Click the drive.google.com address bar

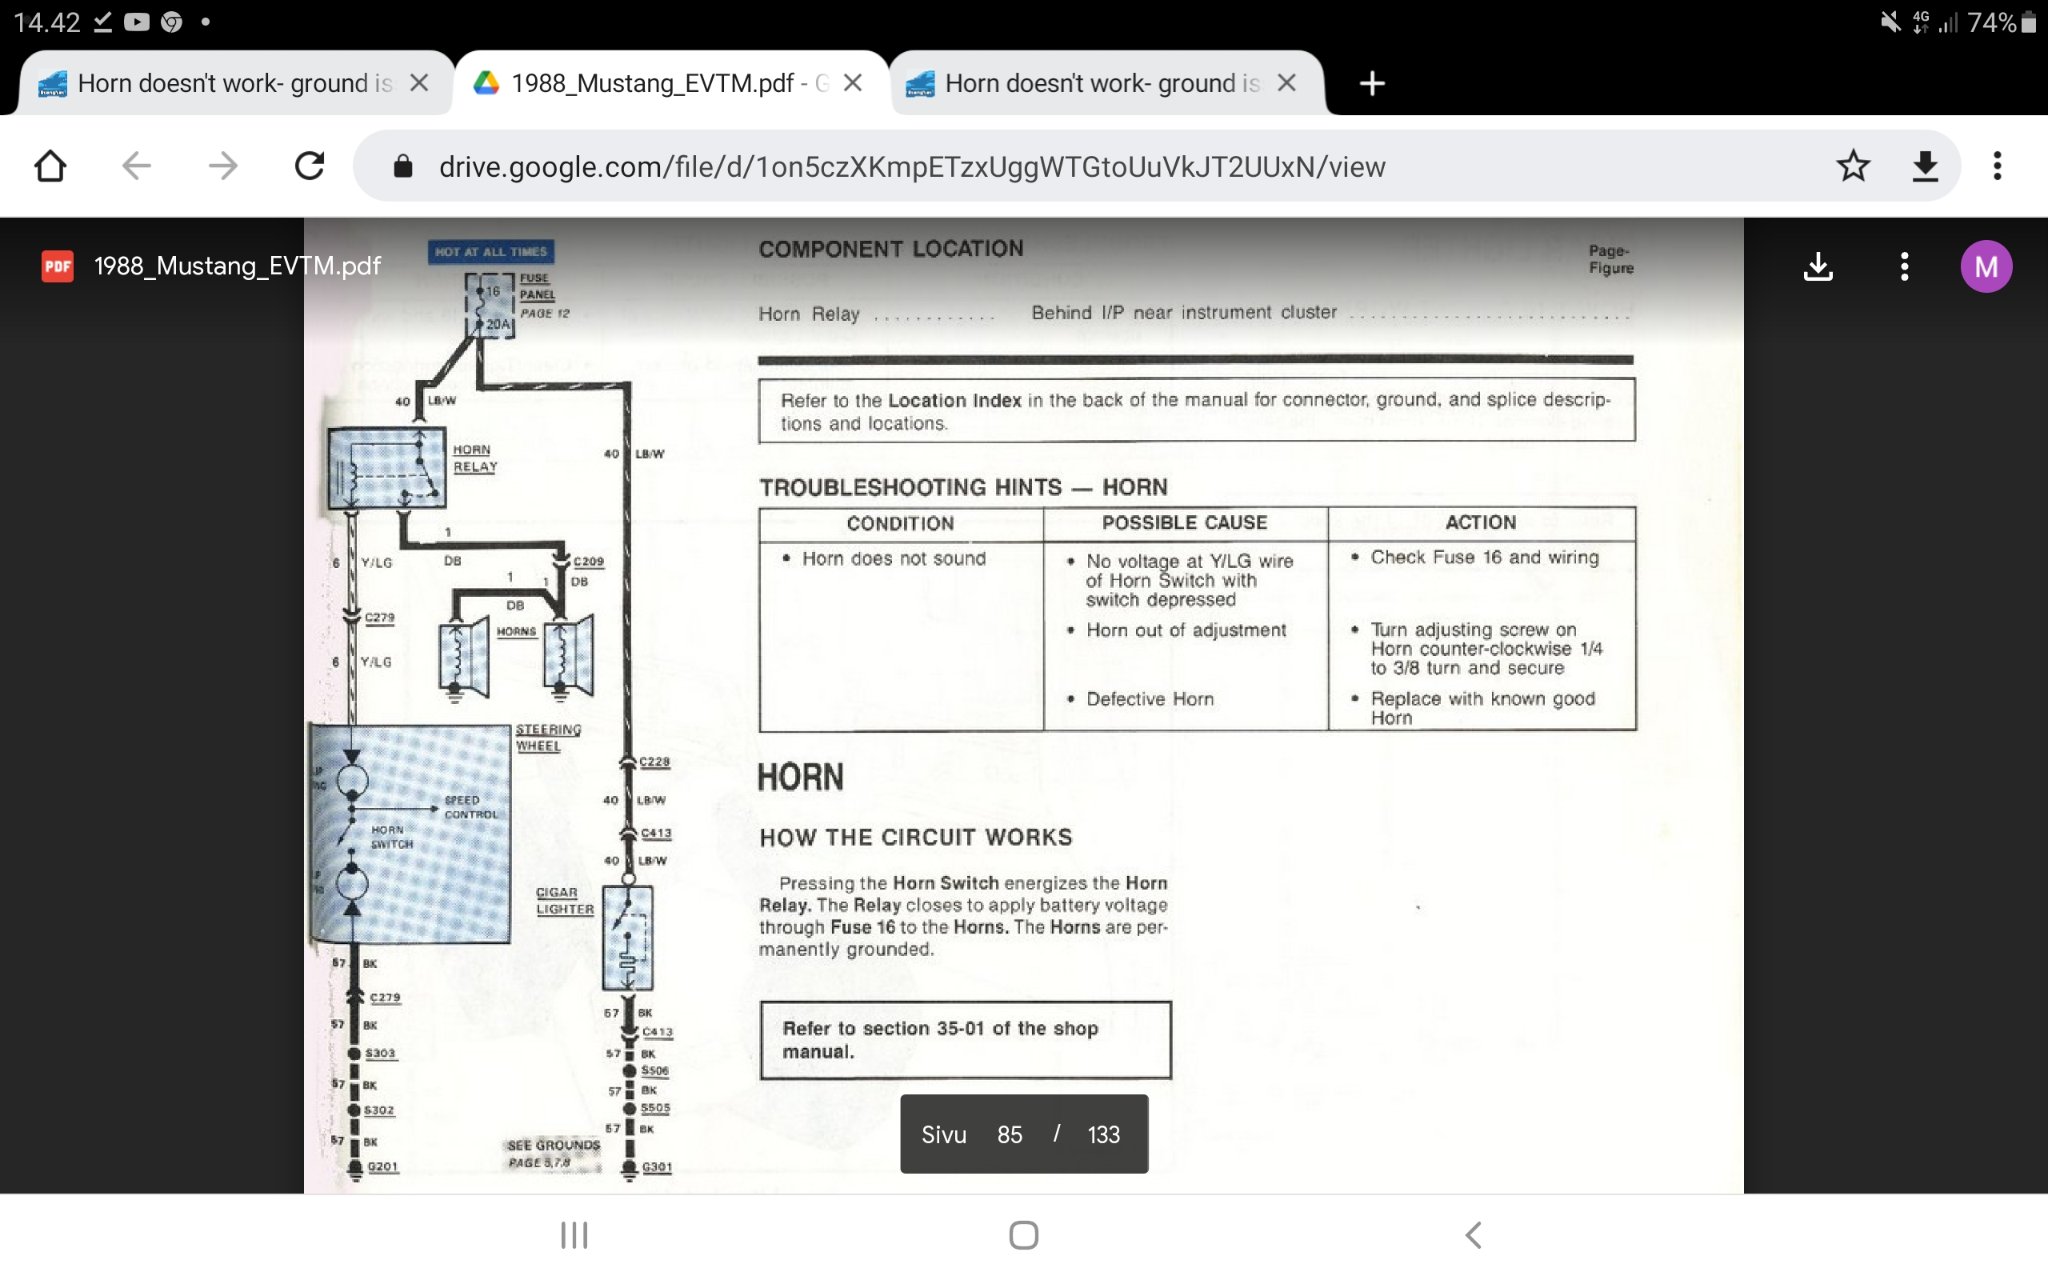pyautogui.click(x=910, y=167)
